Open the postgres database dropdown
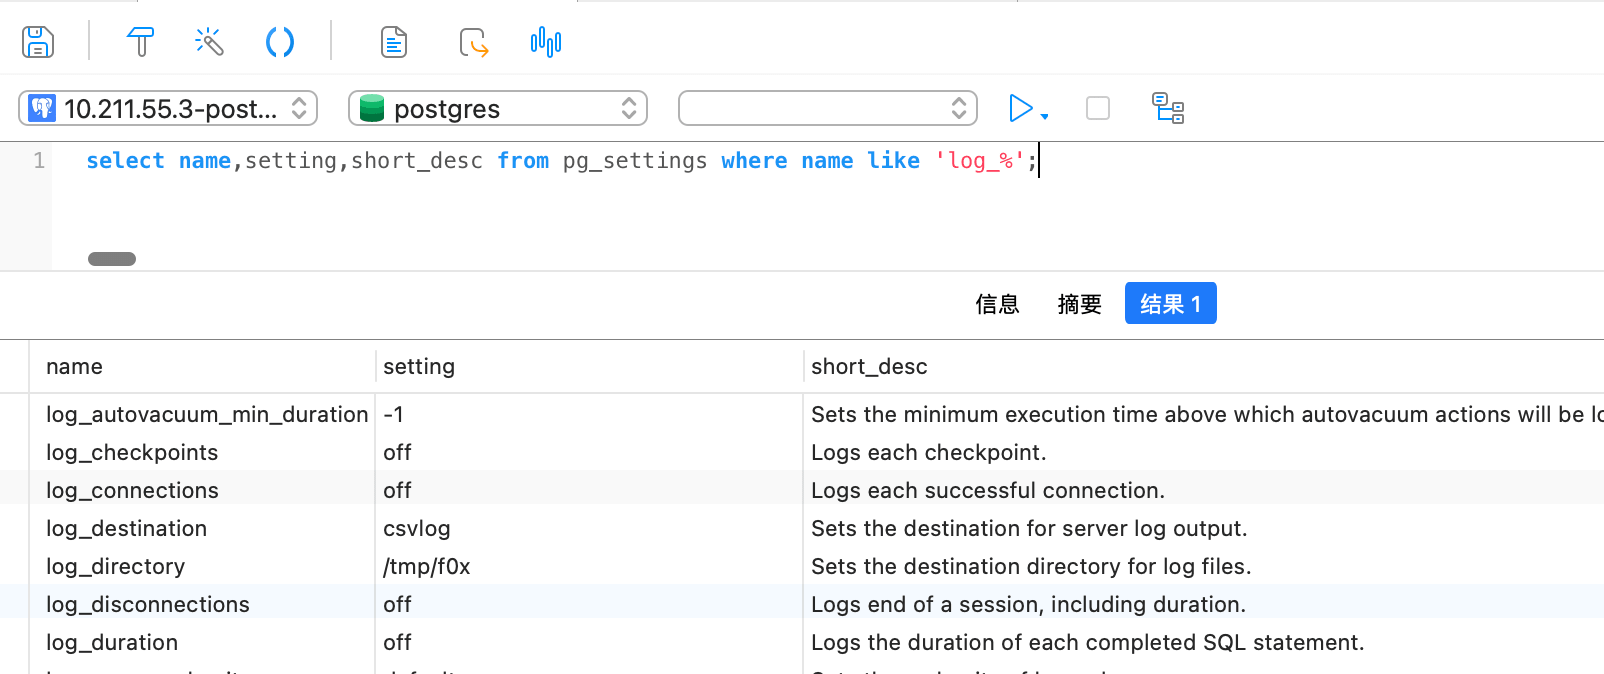This screenshot has height=674, width=1604. 497,108
